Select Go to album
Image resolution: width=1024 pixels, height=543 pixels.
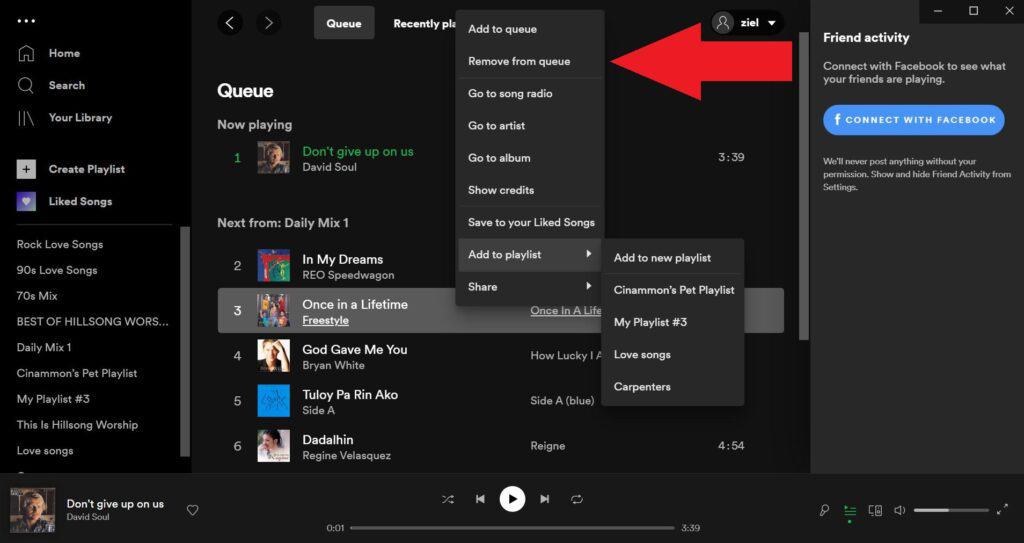coord(530,157)
